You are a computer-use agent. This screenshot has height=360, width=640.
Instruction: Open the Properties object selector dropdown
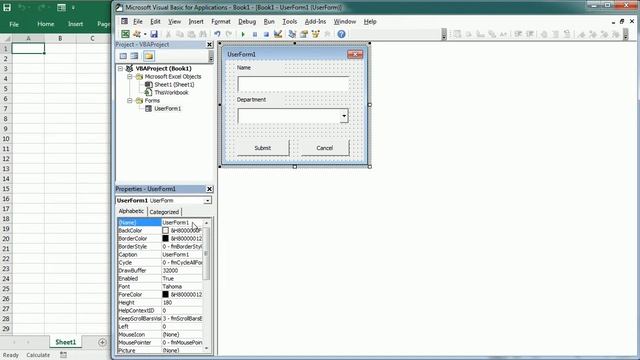coord(207,201)
